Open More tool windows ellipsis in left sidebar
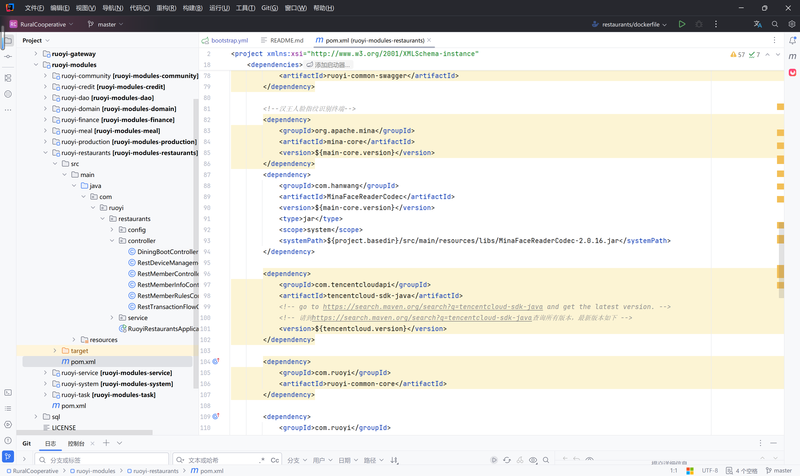 coord(8,110)
